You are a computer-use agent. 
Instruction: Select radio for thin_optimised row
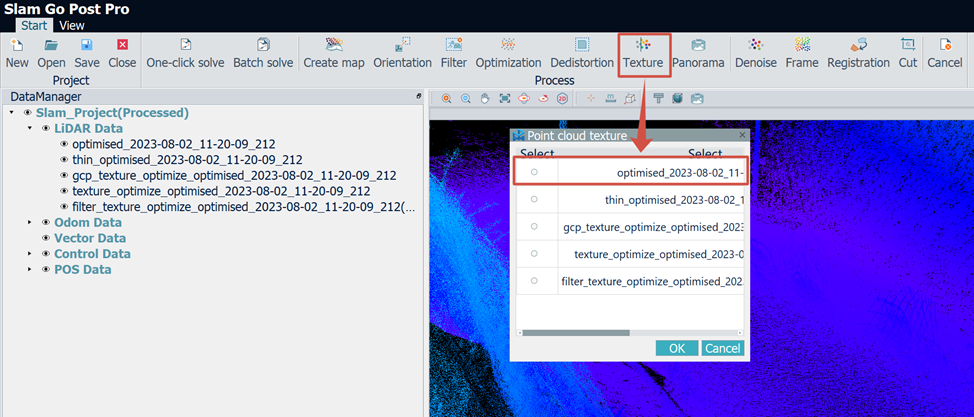(534, 199)
